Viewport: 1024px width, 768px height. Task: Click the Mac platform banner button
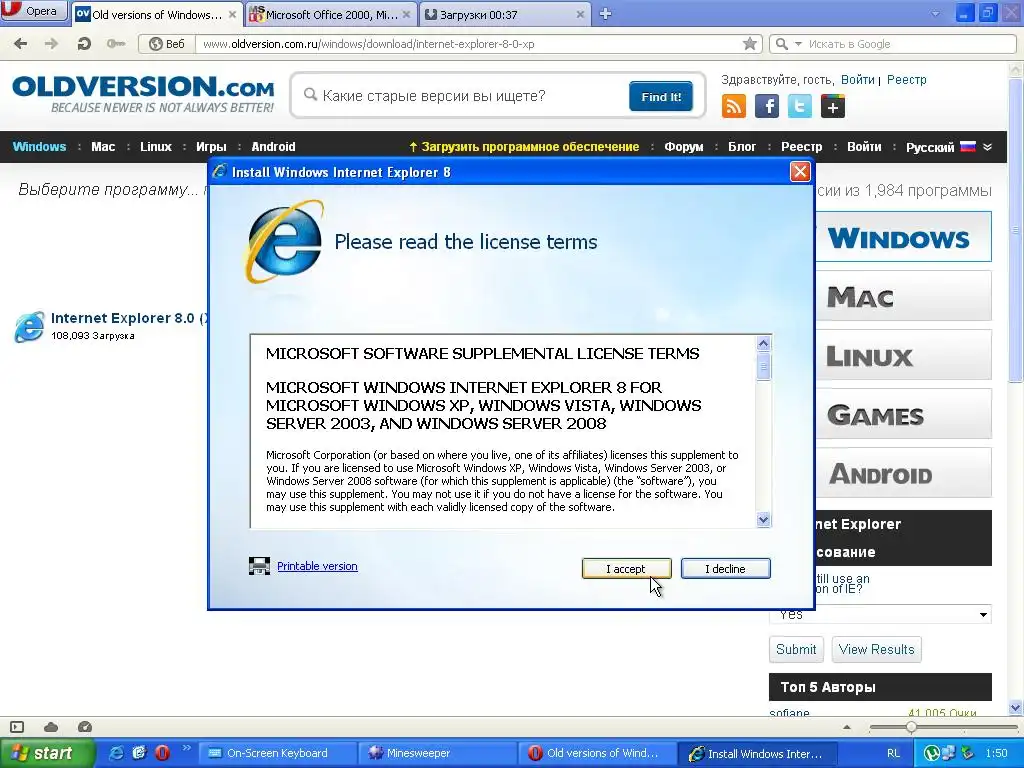(903, 296)
